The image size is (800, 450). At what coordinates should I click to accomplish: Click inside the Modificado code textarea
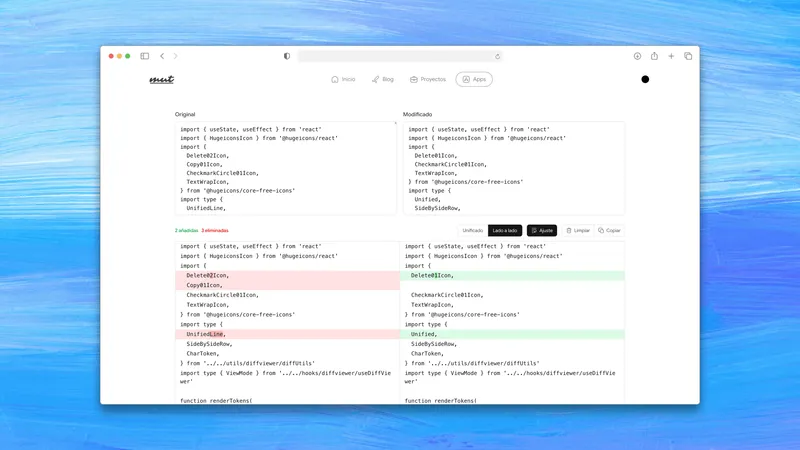514,168
